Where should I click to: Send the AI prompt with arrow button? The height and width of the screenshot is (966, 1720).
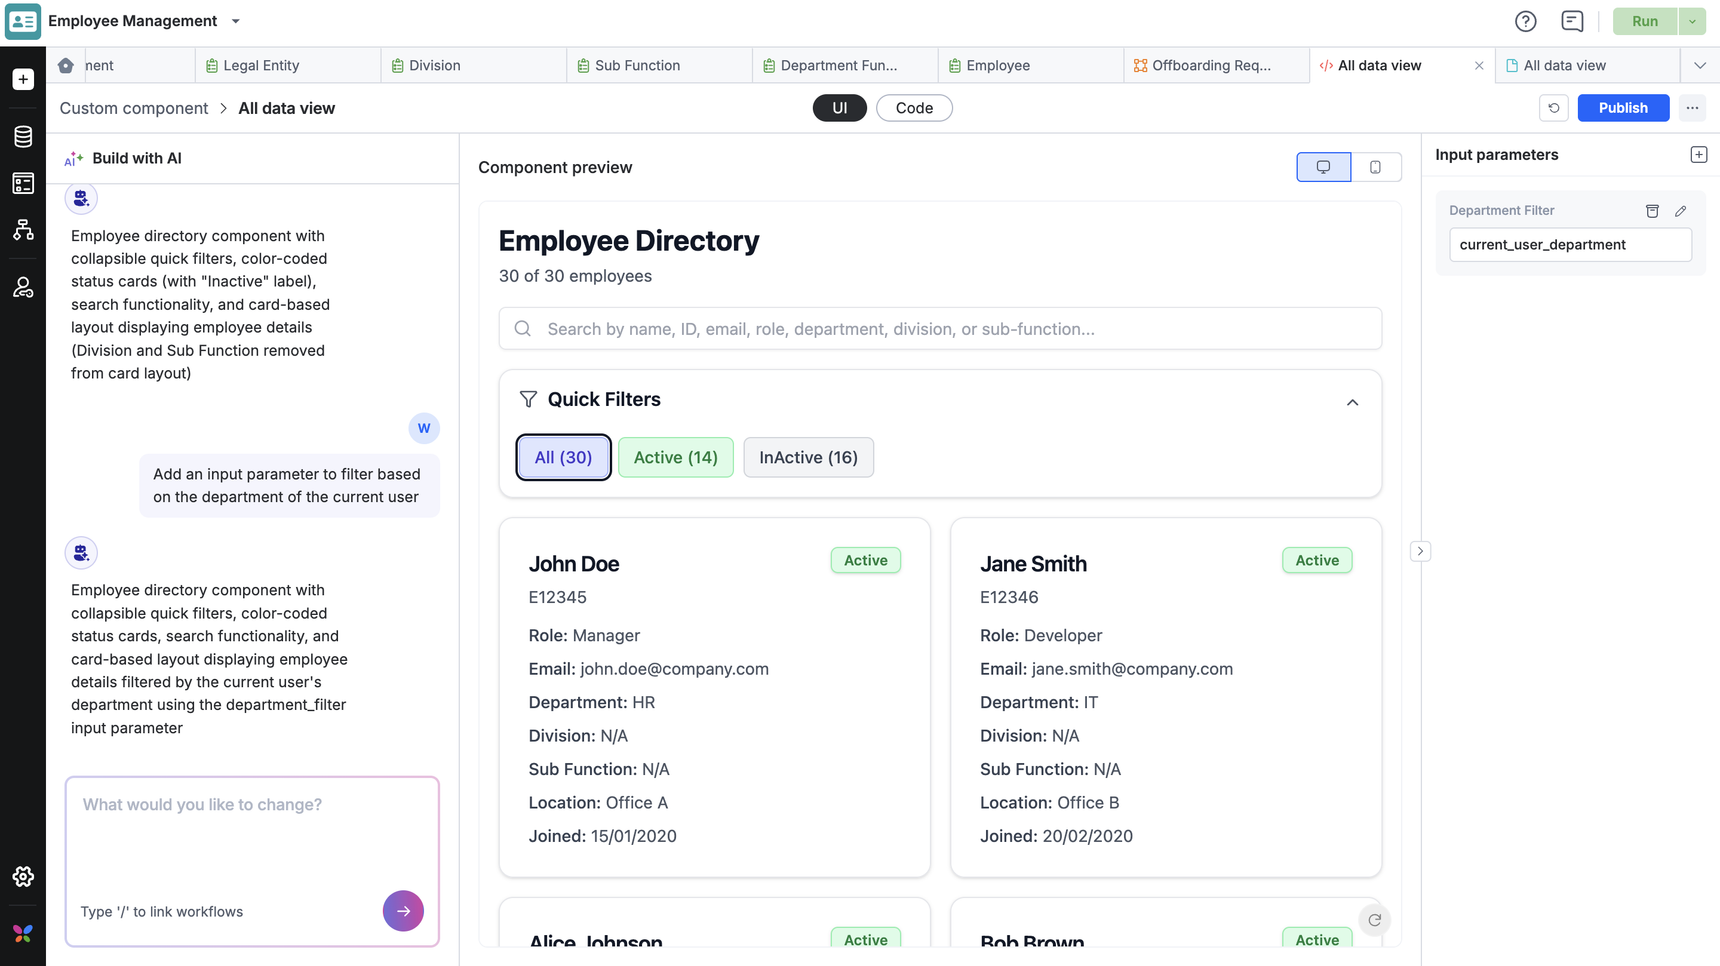pos(403,911)
